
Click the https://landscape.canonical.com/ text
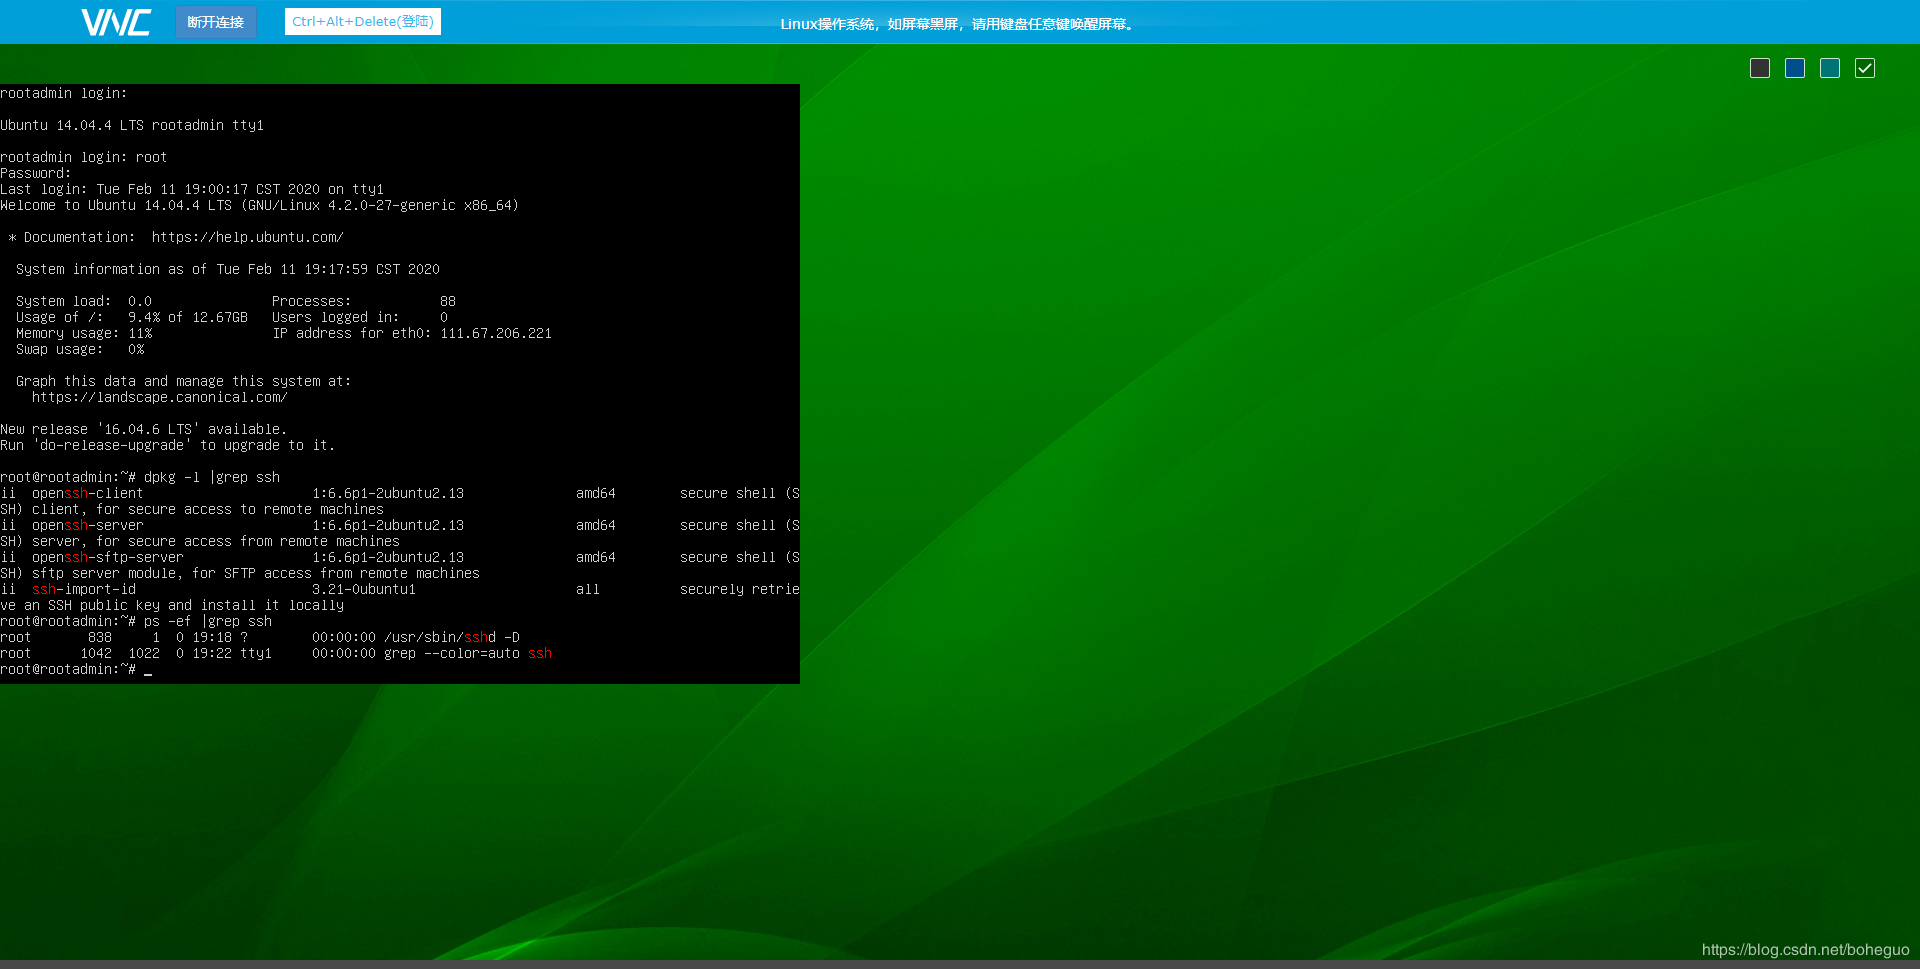160,397
